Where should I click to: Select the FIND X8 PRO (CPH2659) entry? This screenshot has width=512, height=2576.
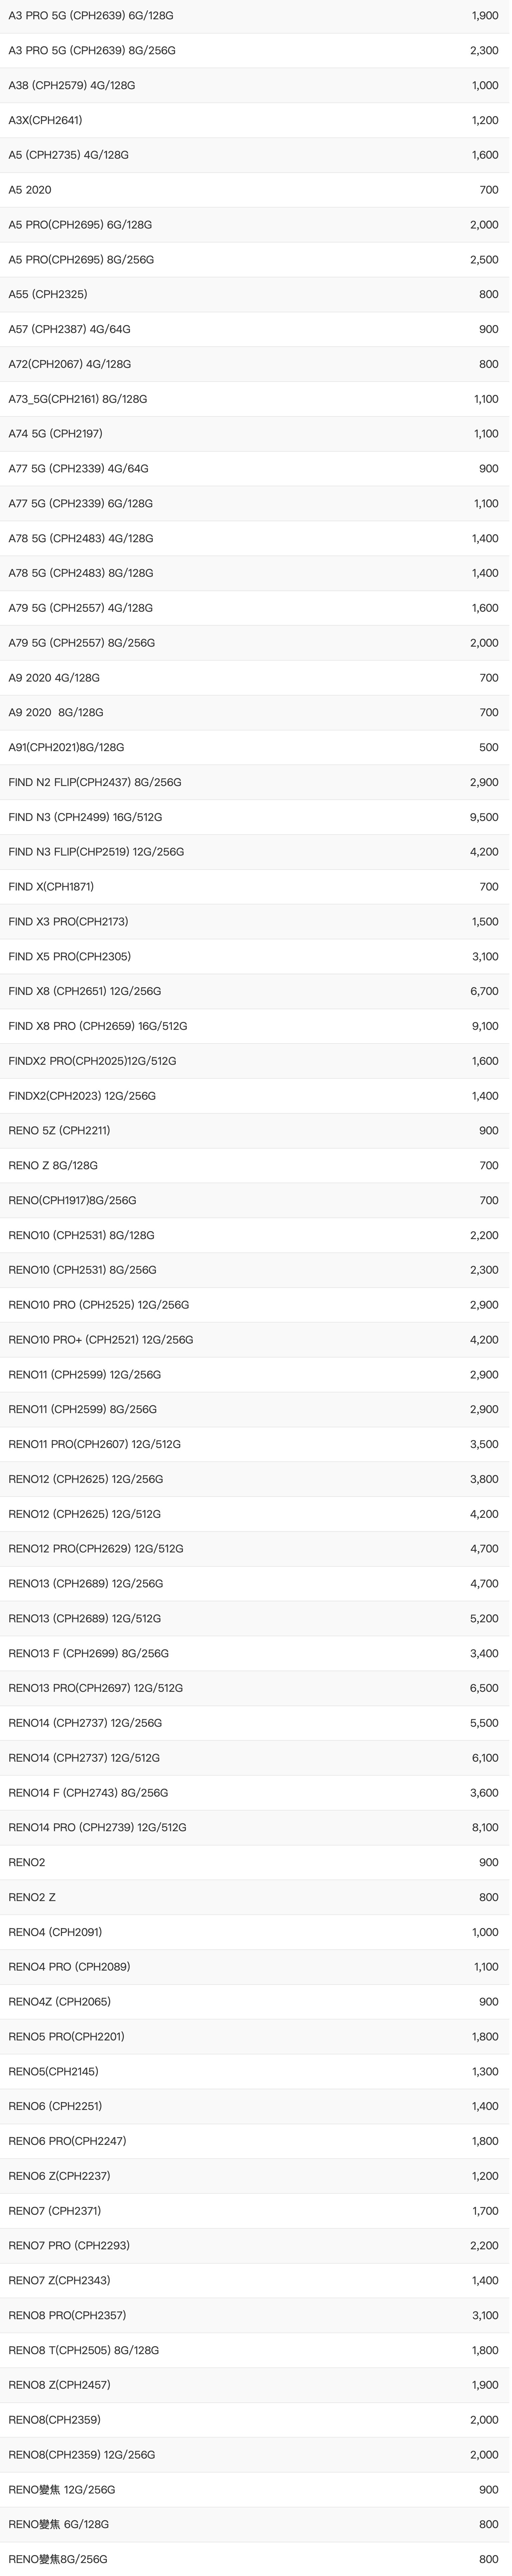tap(98, 1026)
